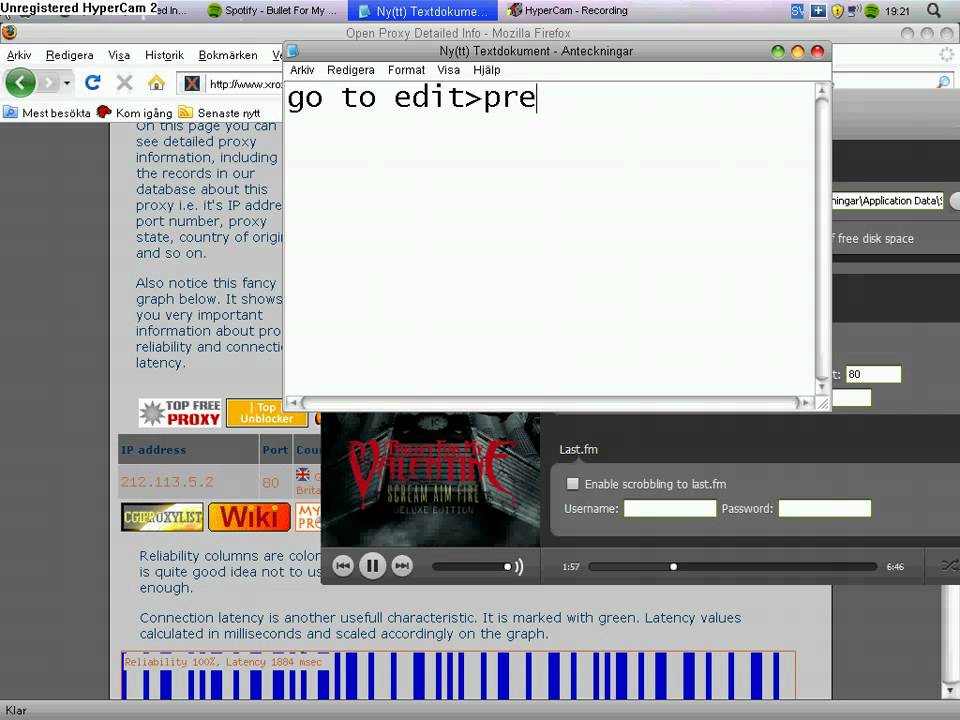Image resolution: width=960 pixels, height=720 pixels.
Task: Go back in Firefox with the green arrow
Action: tap(20, 82)
